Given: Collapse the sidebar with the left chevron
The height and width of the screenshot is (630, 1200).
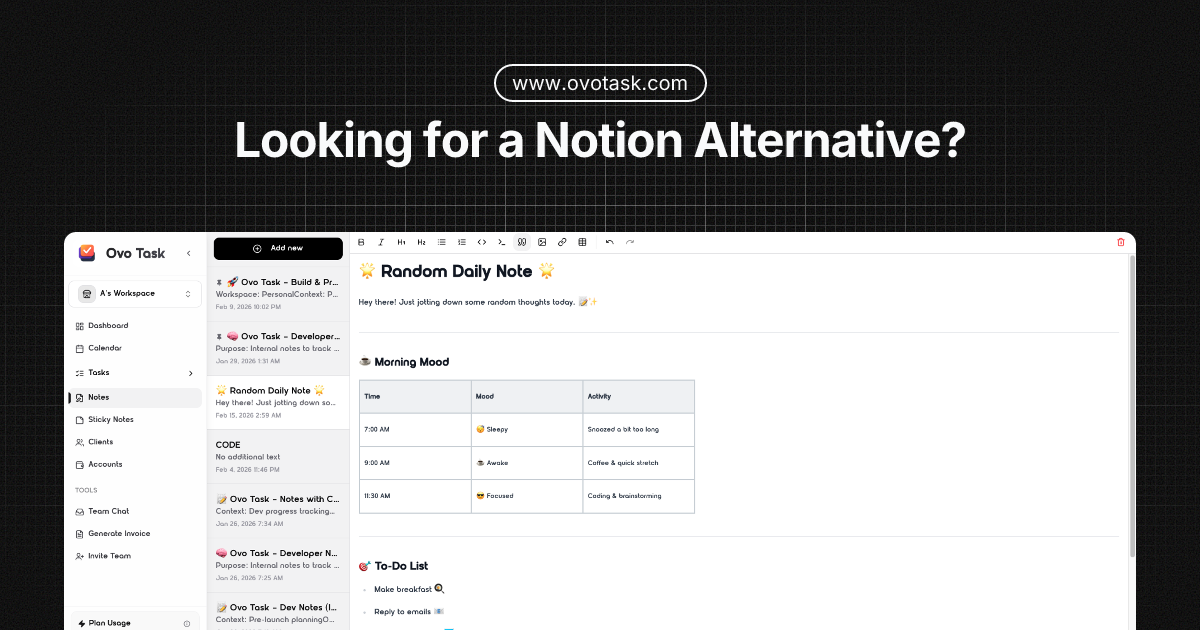Looking at the screenshot, I should (188, 253).
